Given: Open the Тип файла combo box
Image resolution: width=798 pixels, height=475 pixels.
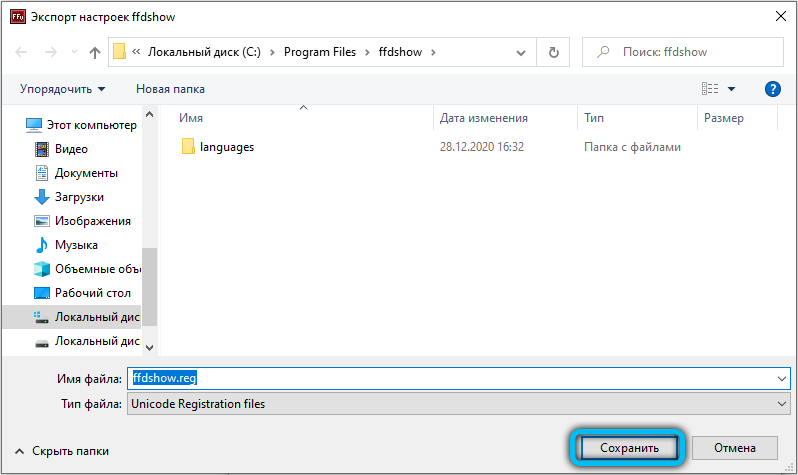Looking at the screenshot, I should coord(459,404).
